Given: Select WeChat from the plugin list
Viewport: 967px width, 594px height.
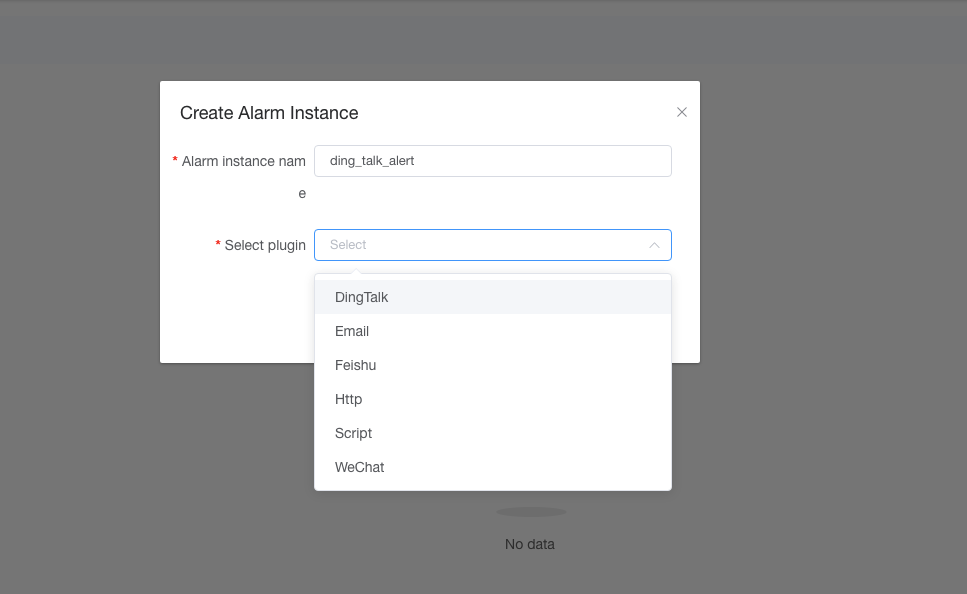Looking at the screenshot, I should pyautogui.click(x=360, y=467).
